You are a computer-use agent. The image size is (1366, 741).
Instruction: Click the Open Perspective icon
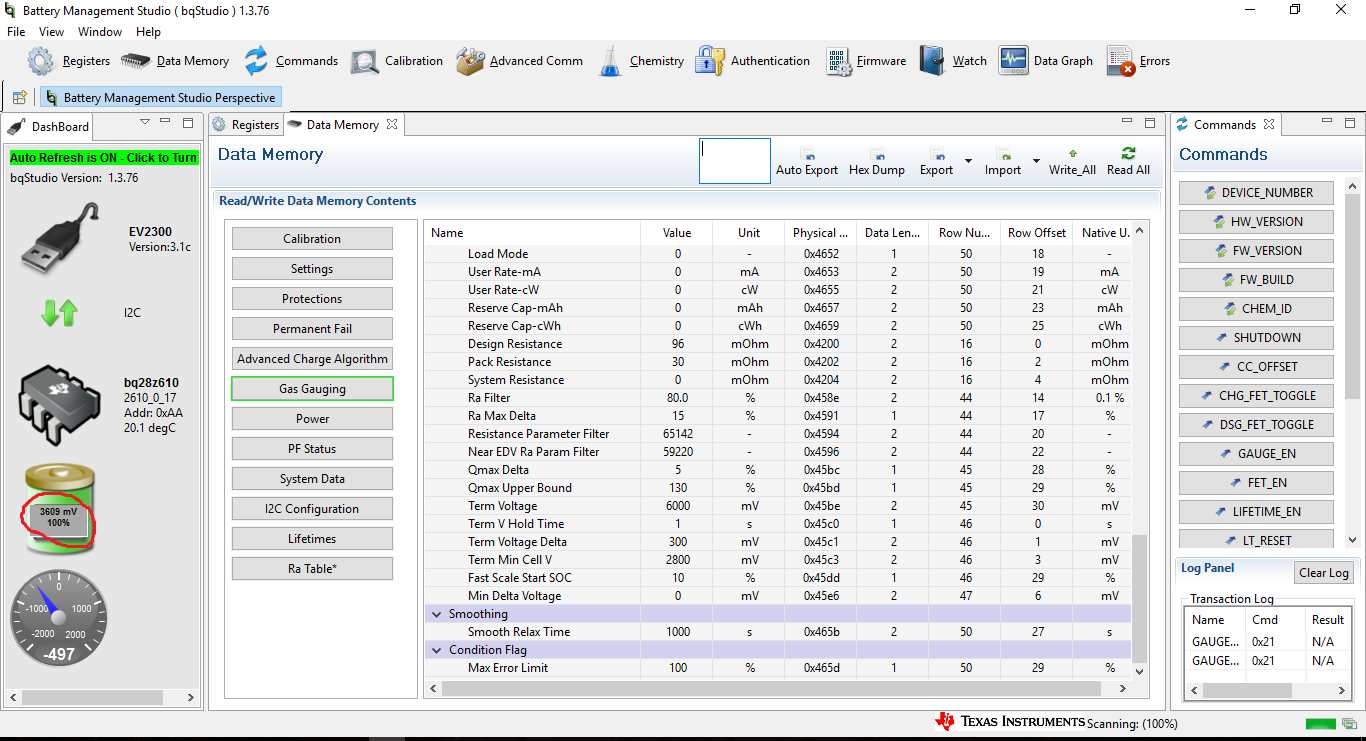19,97
